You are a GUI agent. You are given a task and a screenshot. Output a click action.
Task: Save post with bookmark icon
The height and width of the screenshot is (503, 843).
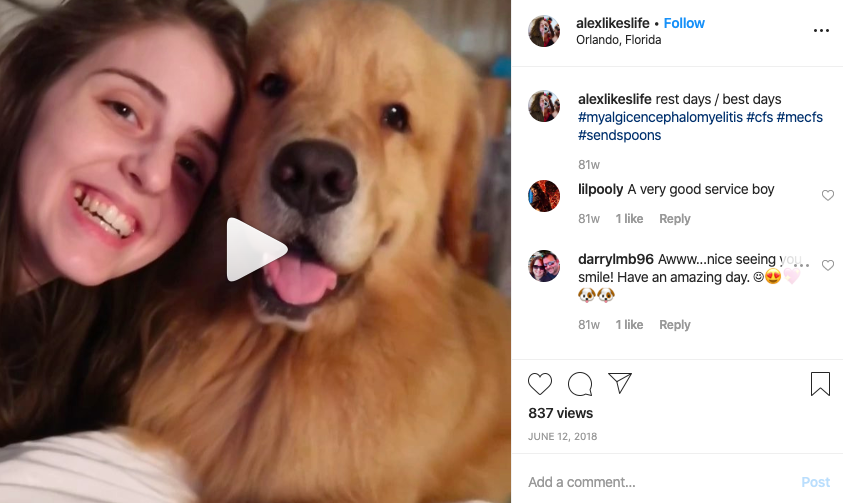(820, 384)
